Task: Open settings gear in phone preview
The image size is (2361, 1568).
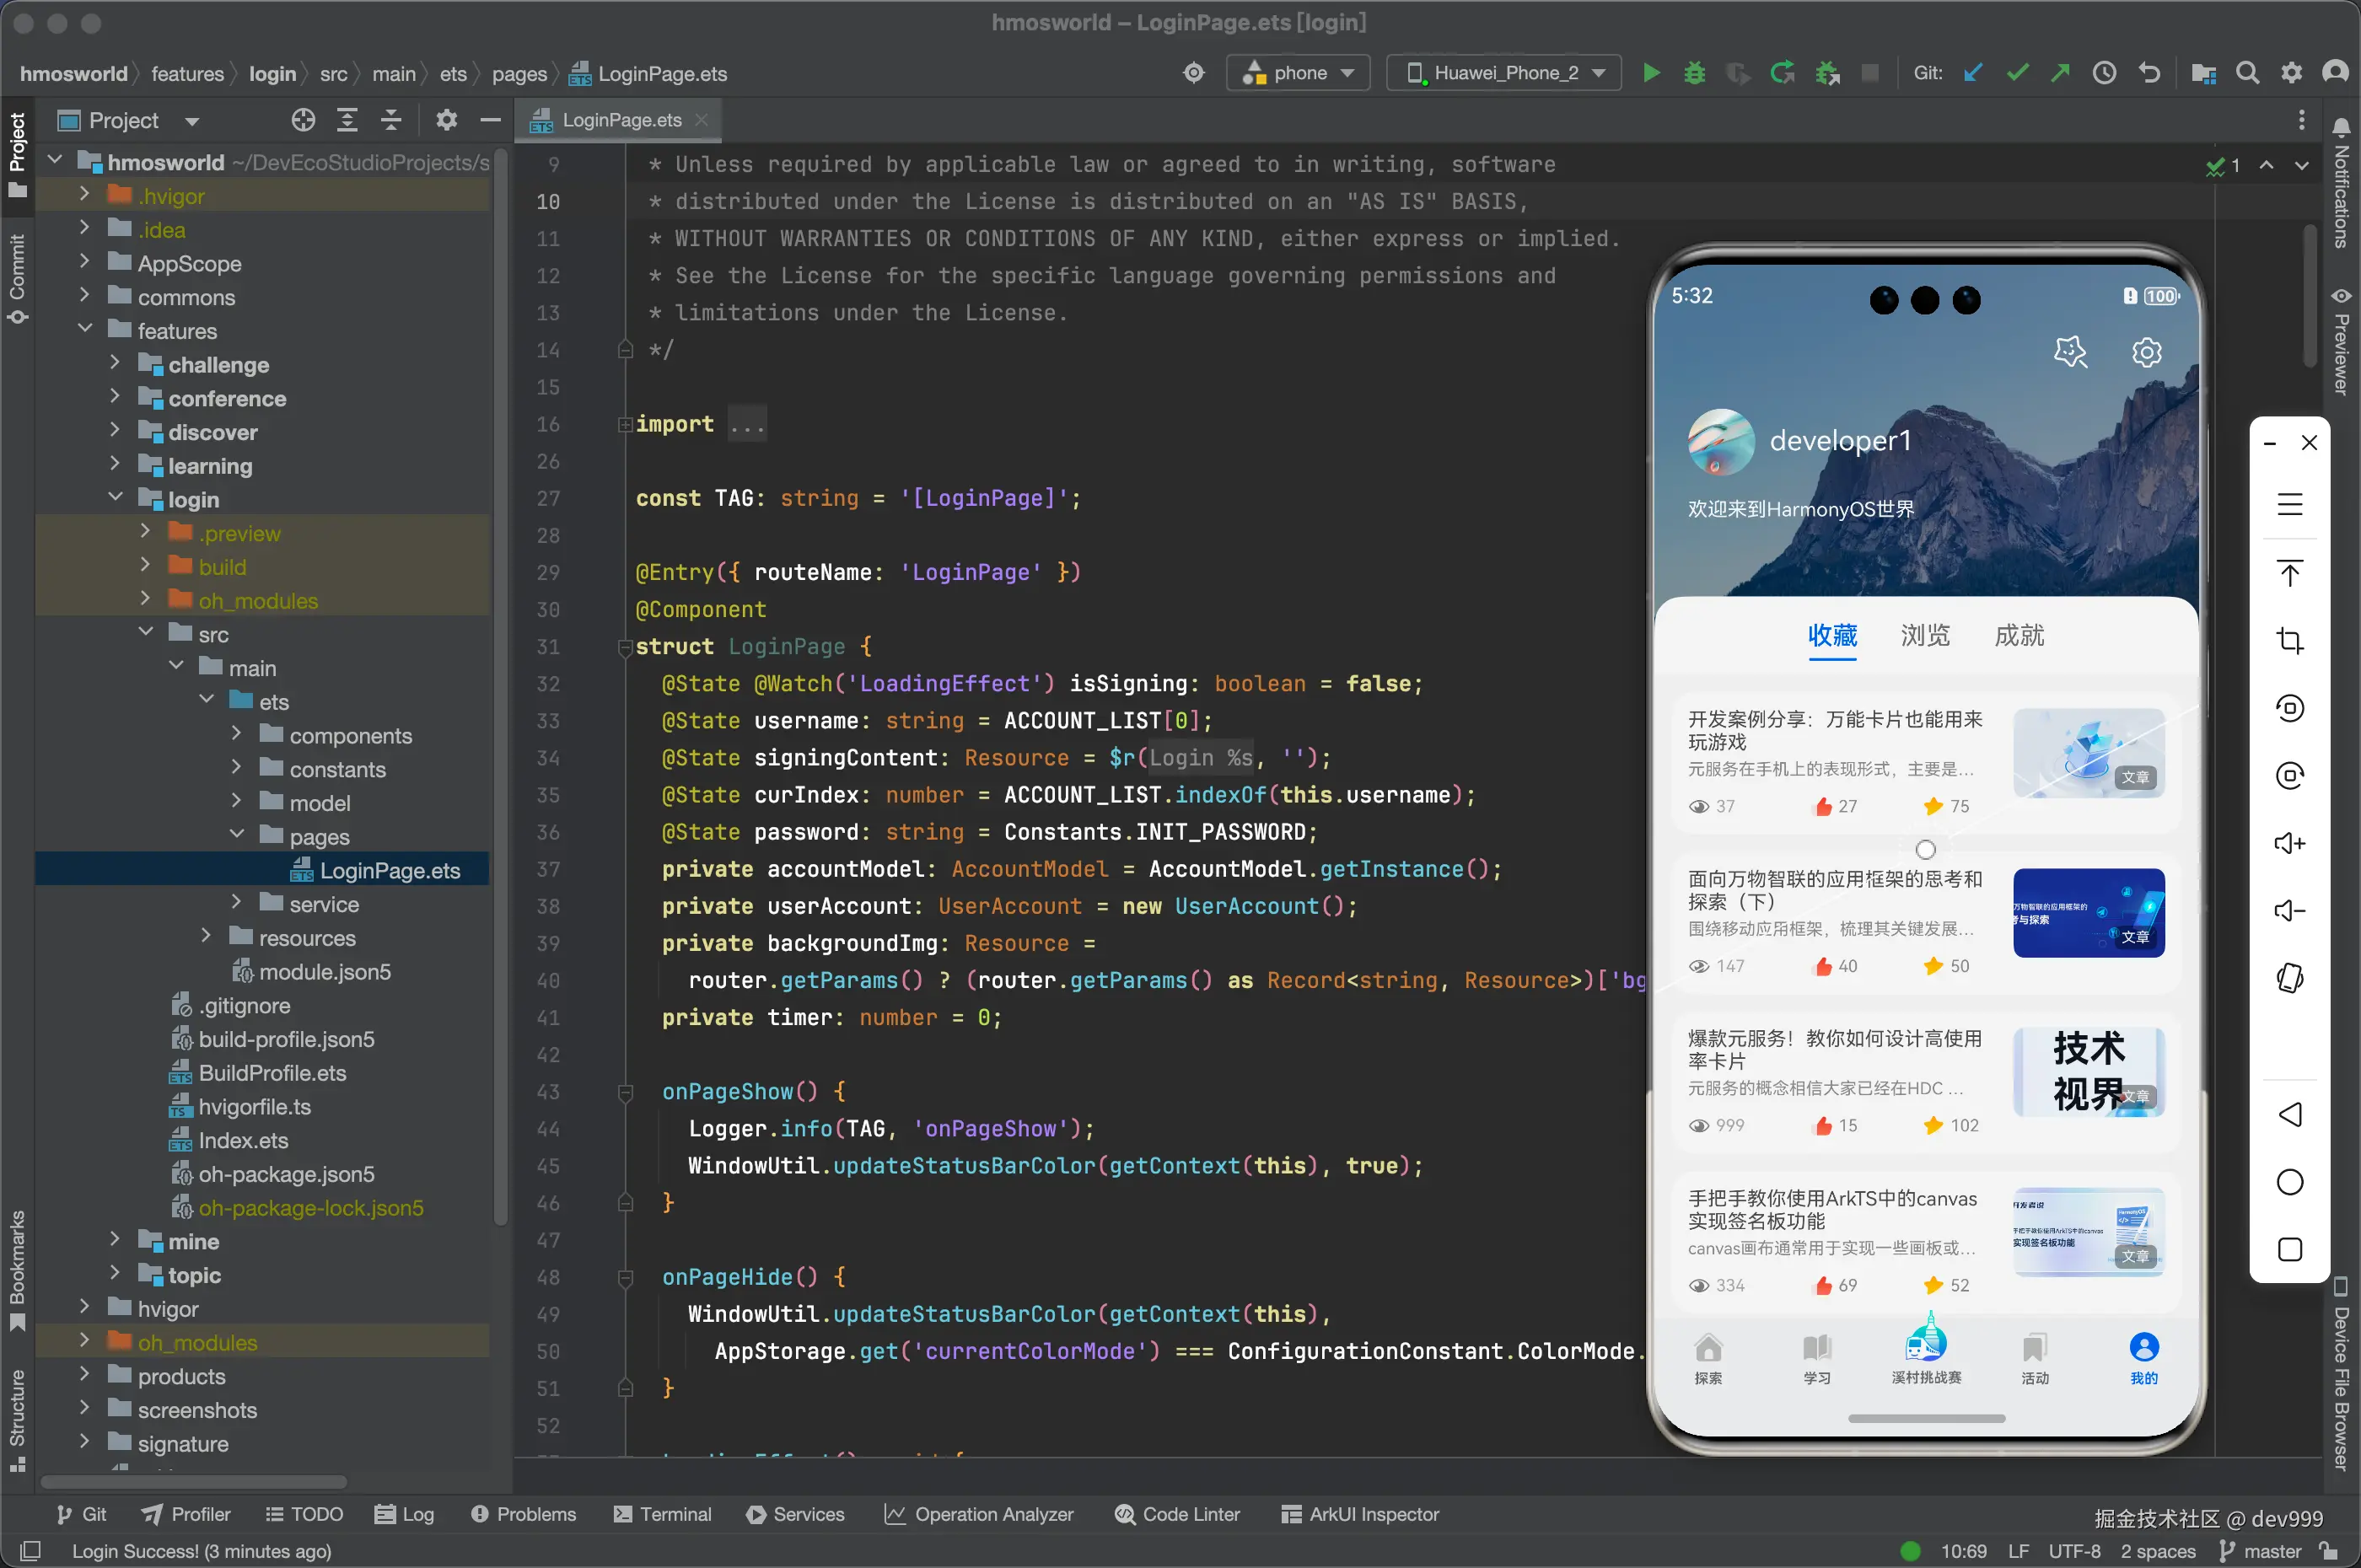Action: pyautogui.click(x=2146, y=352)
